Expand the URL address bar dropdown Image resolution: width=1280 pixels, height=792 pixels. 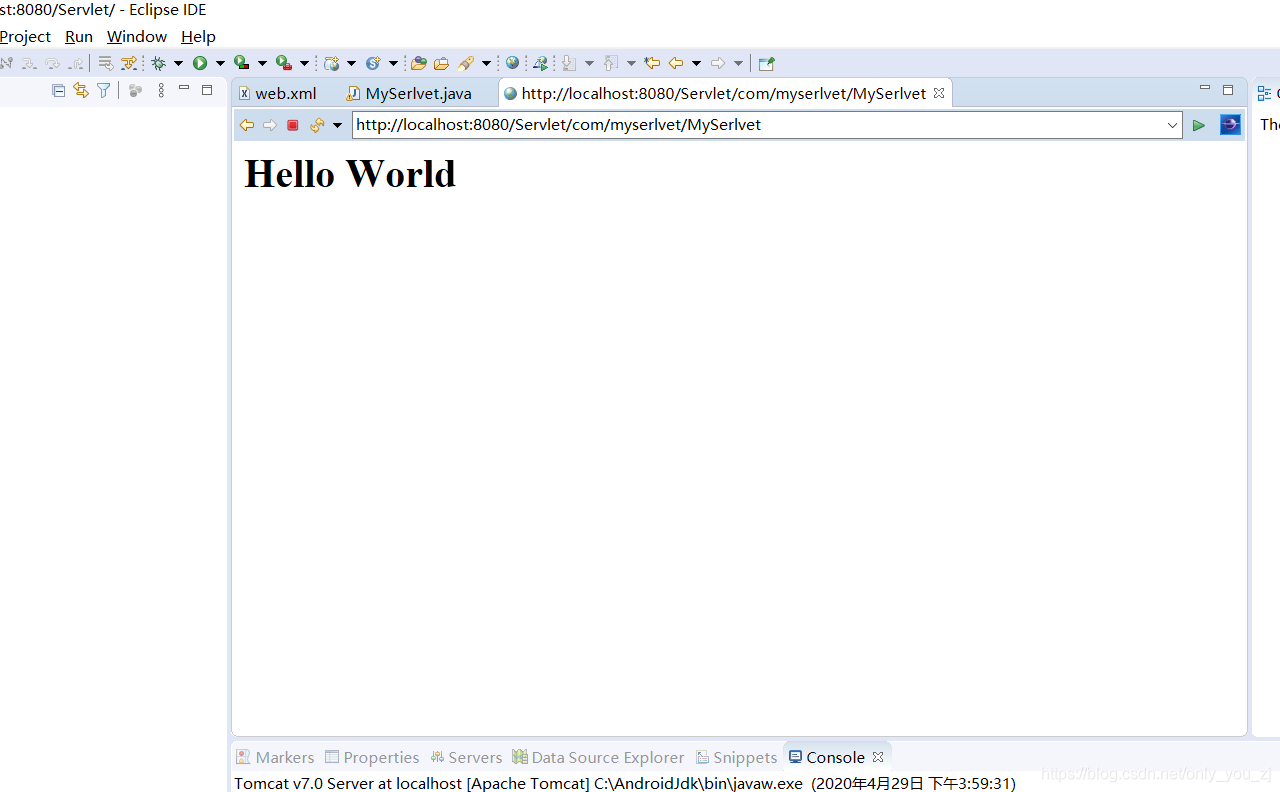click(1172, 124)
